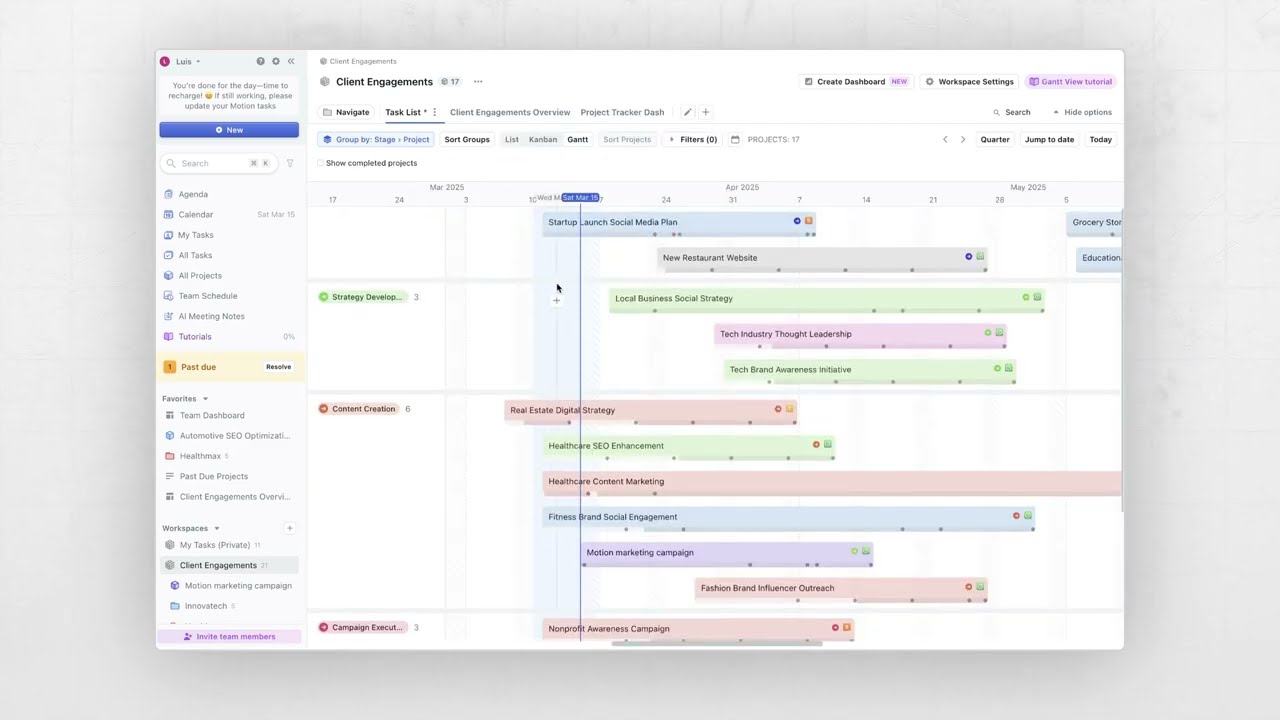Click the pencil edit views icon
This screenshot has height=720, width=1280.
click(x=687, y=112)
